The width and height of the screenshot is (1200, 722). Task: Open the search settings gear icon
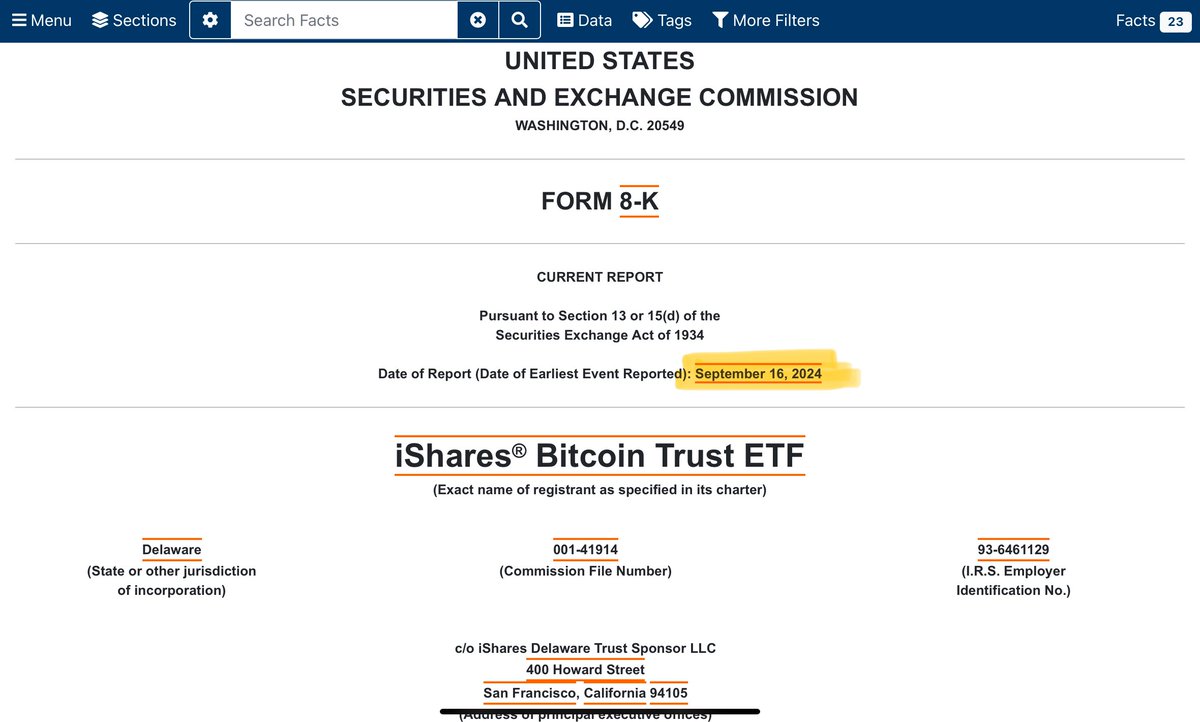[x=209, y=19]
